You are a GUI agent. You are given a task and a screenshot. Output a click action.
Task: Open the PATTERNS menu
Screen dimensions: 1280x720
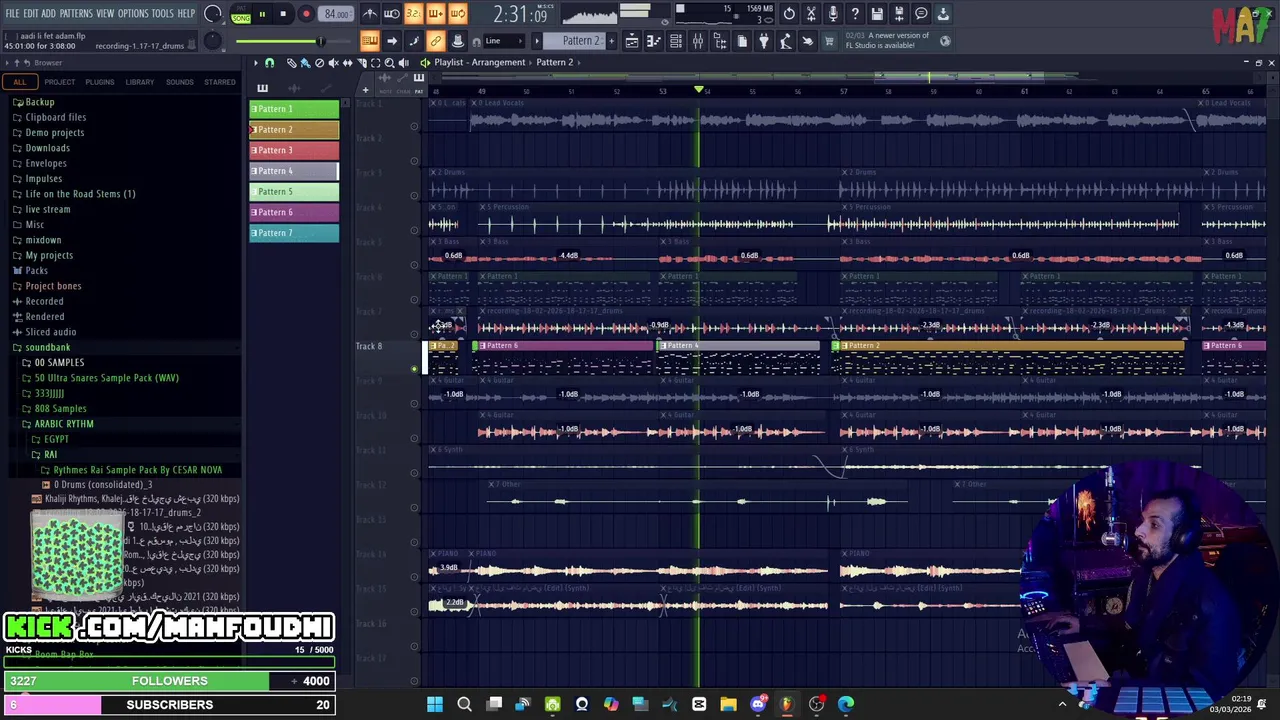tap(76, 14)
